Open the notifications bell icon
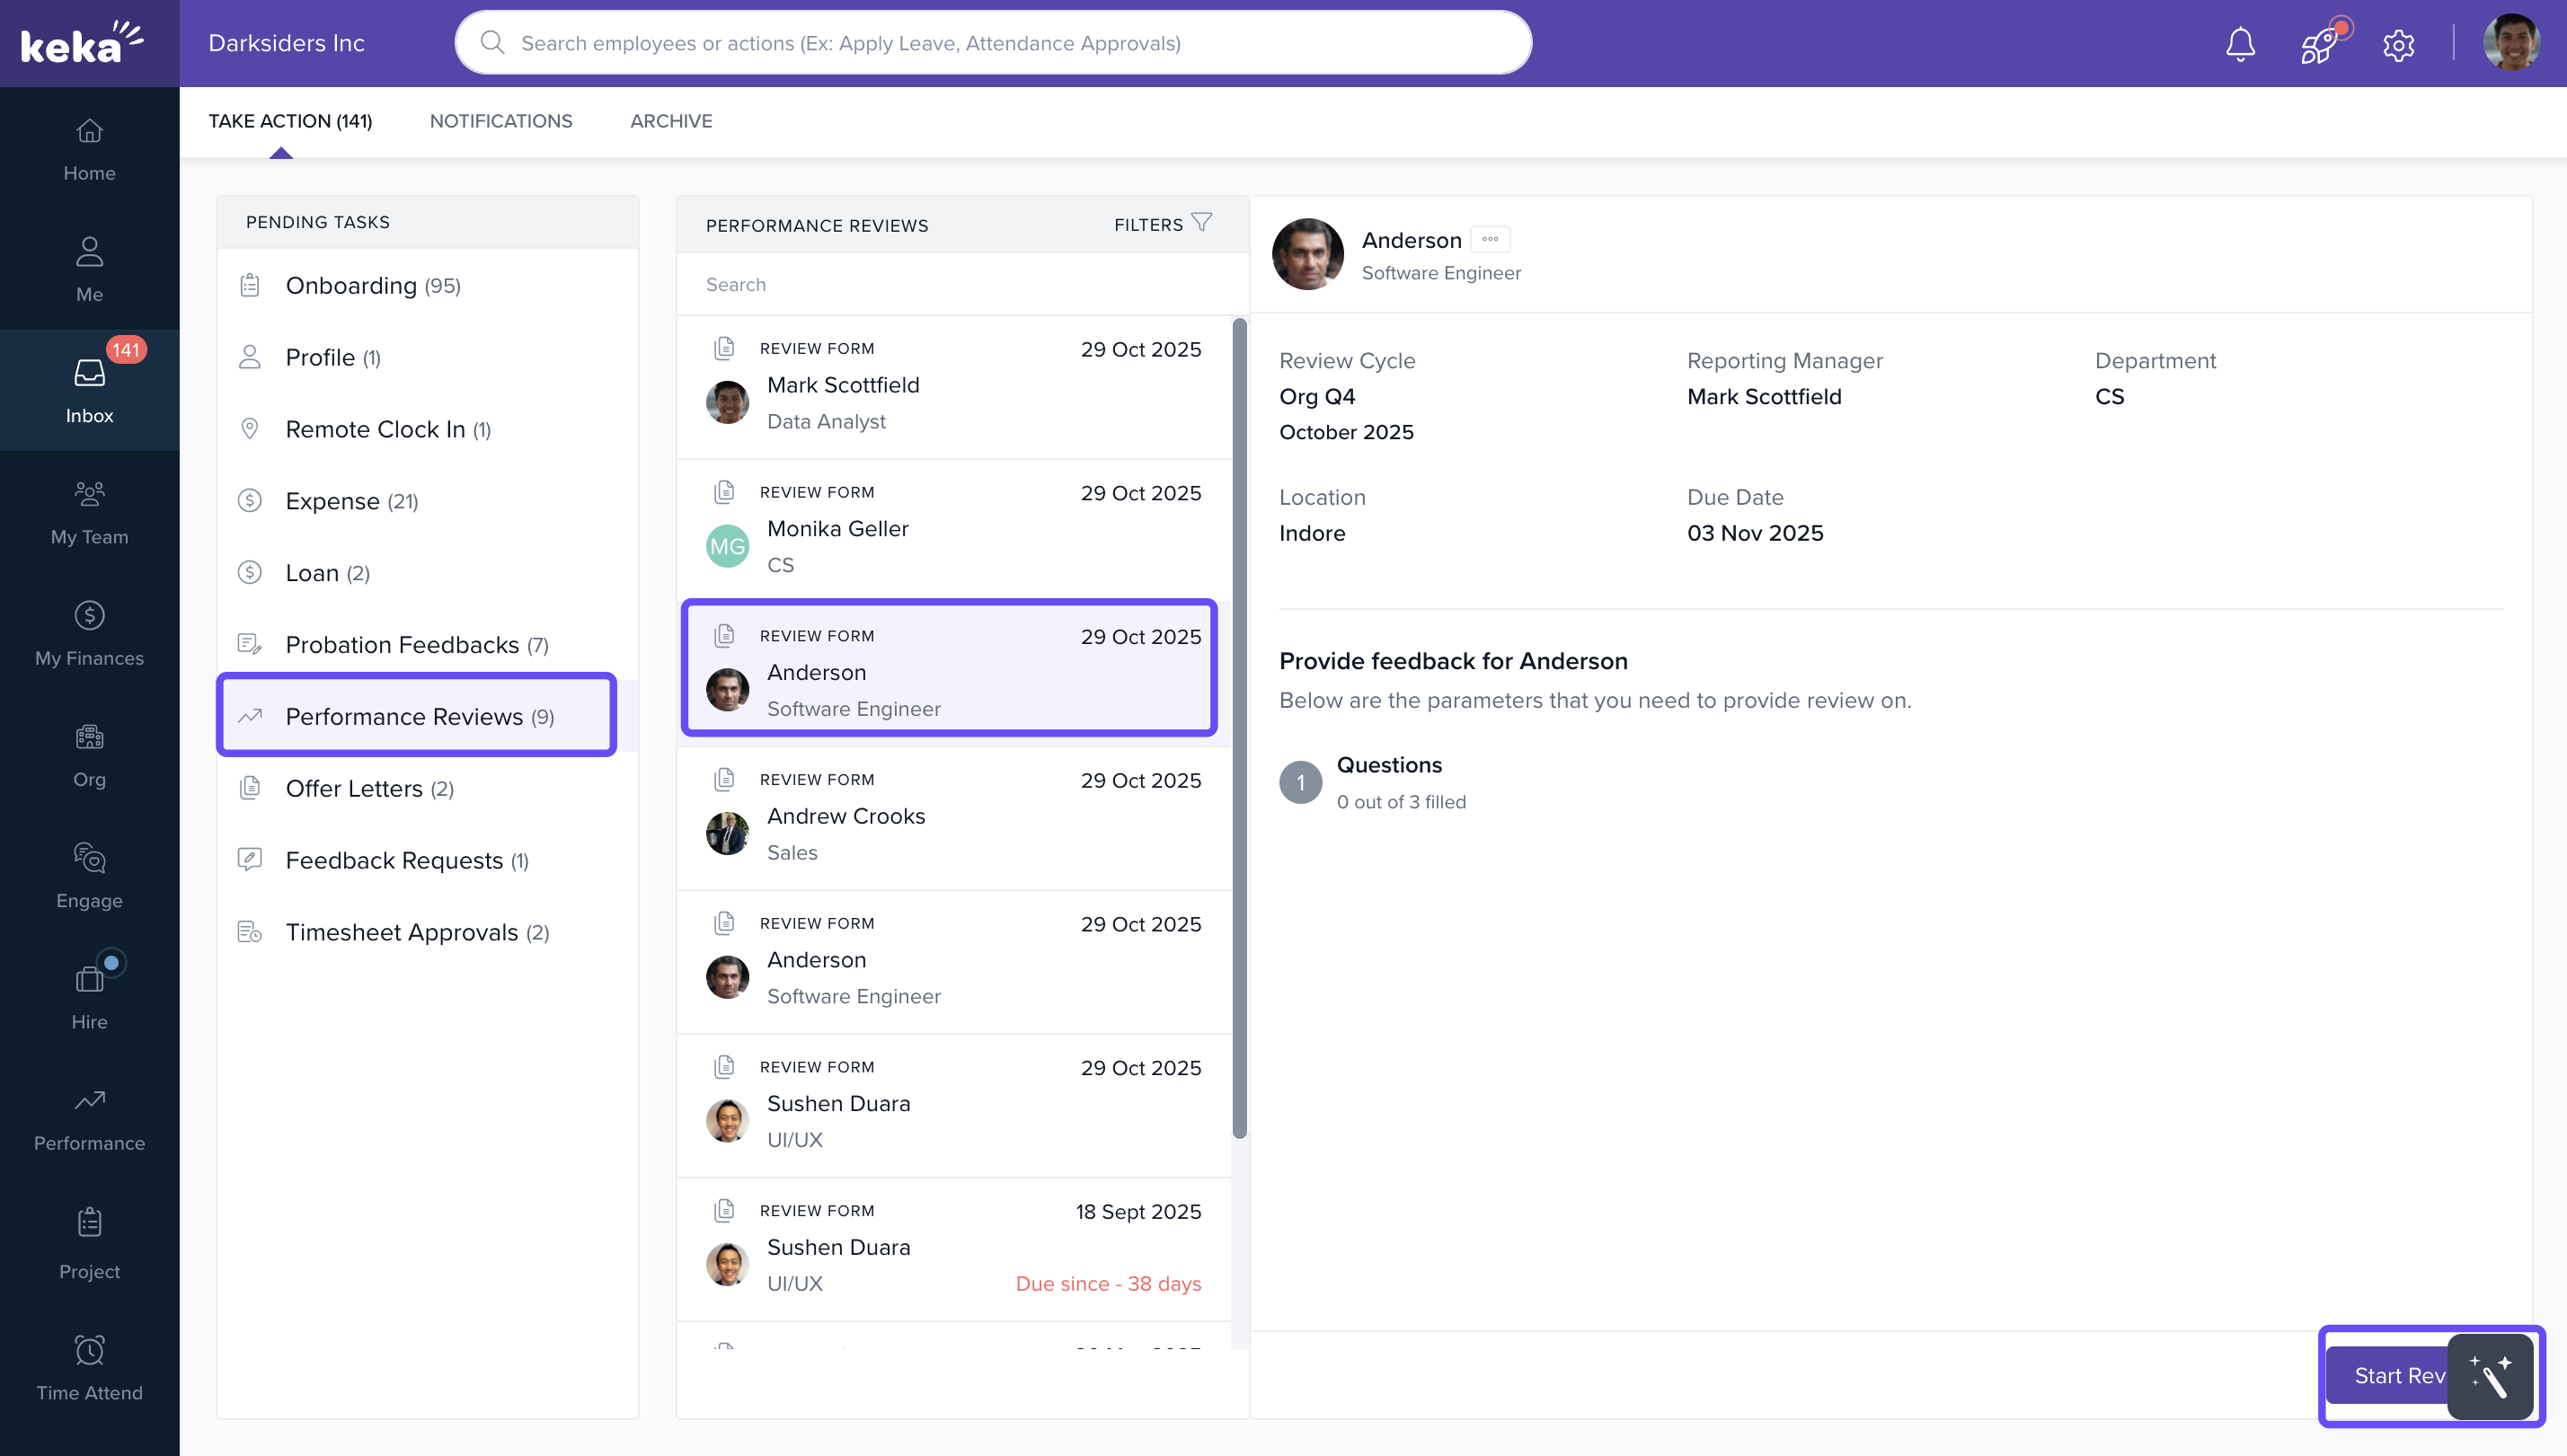 [2240, 44]
